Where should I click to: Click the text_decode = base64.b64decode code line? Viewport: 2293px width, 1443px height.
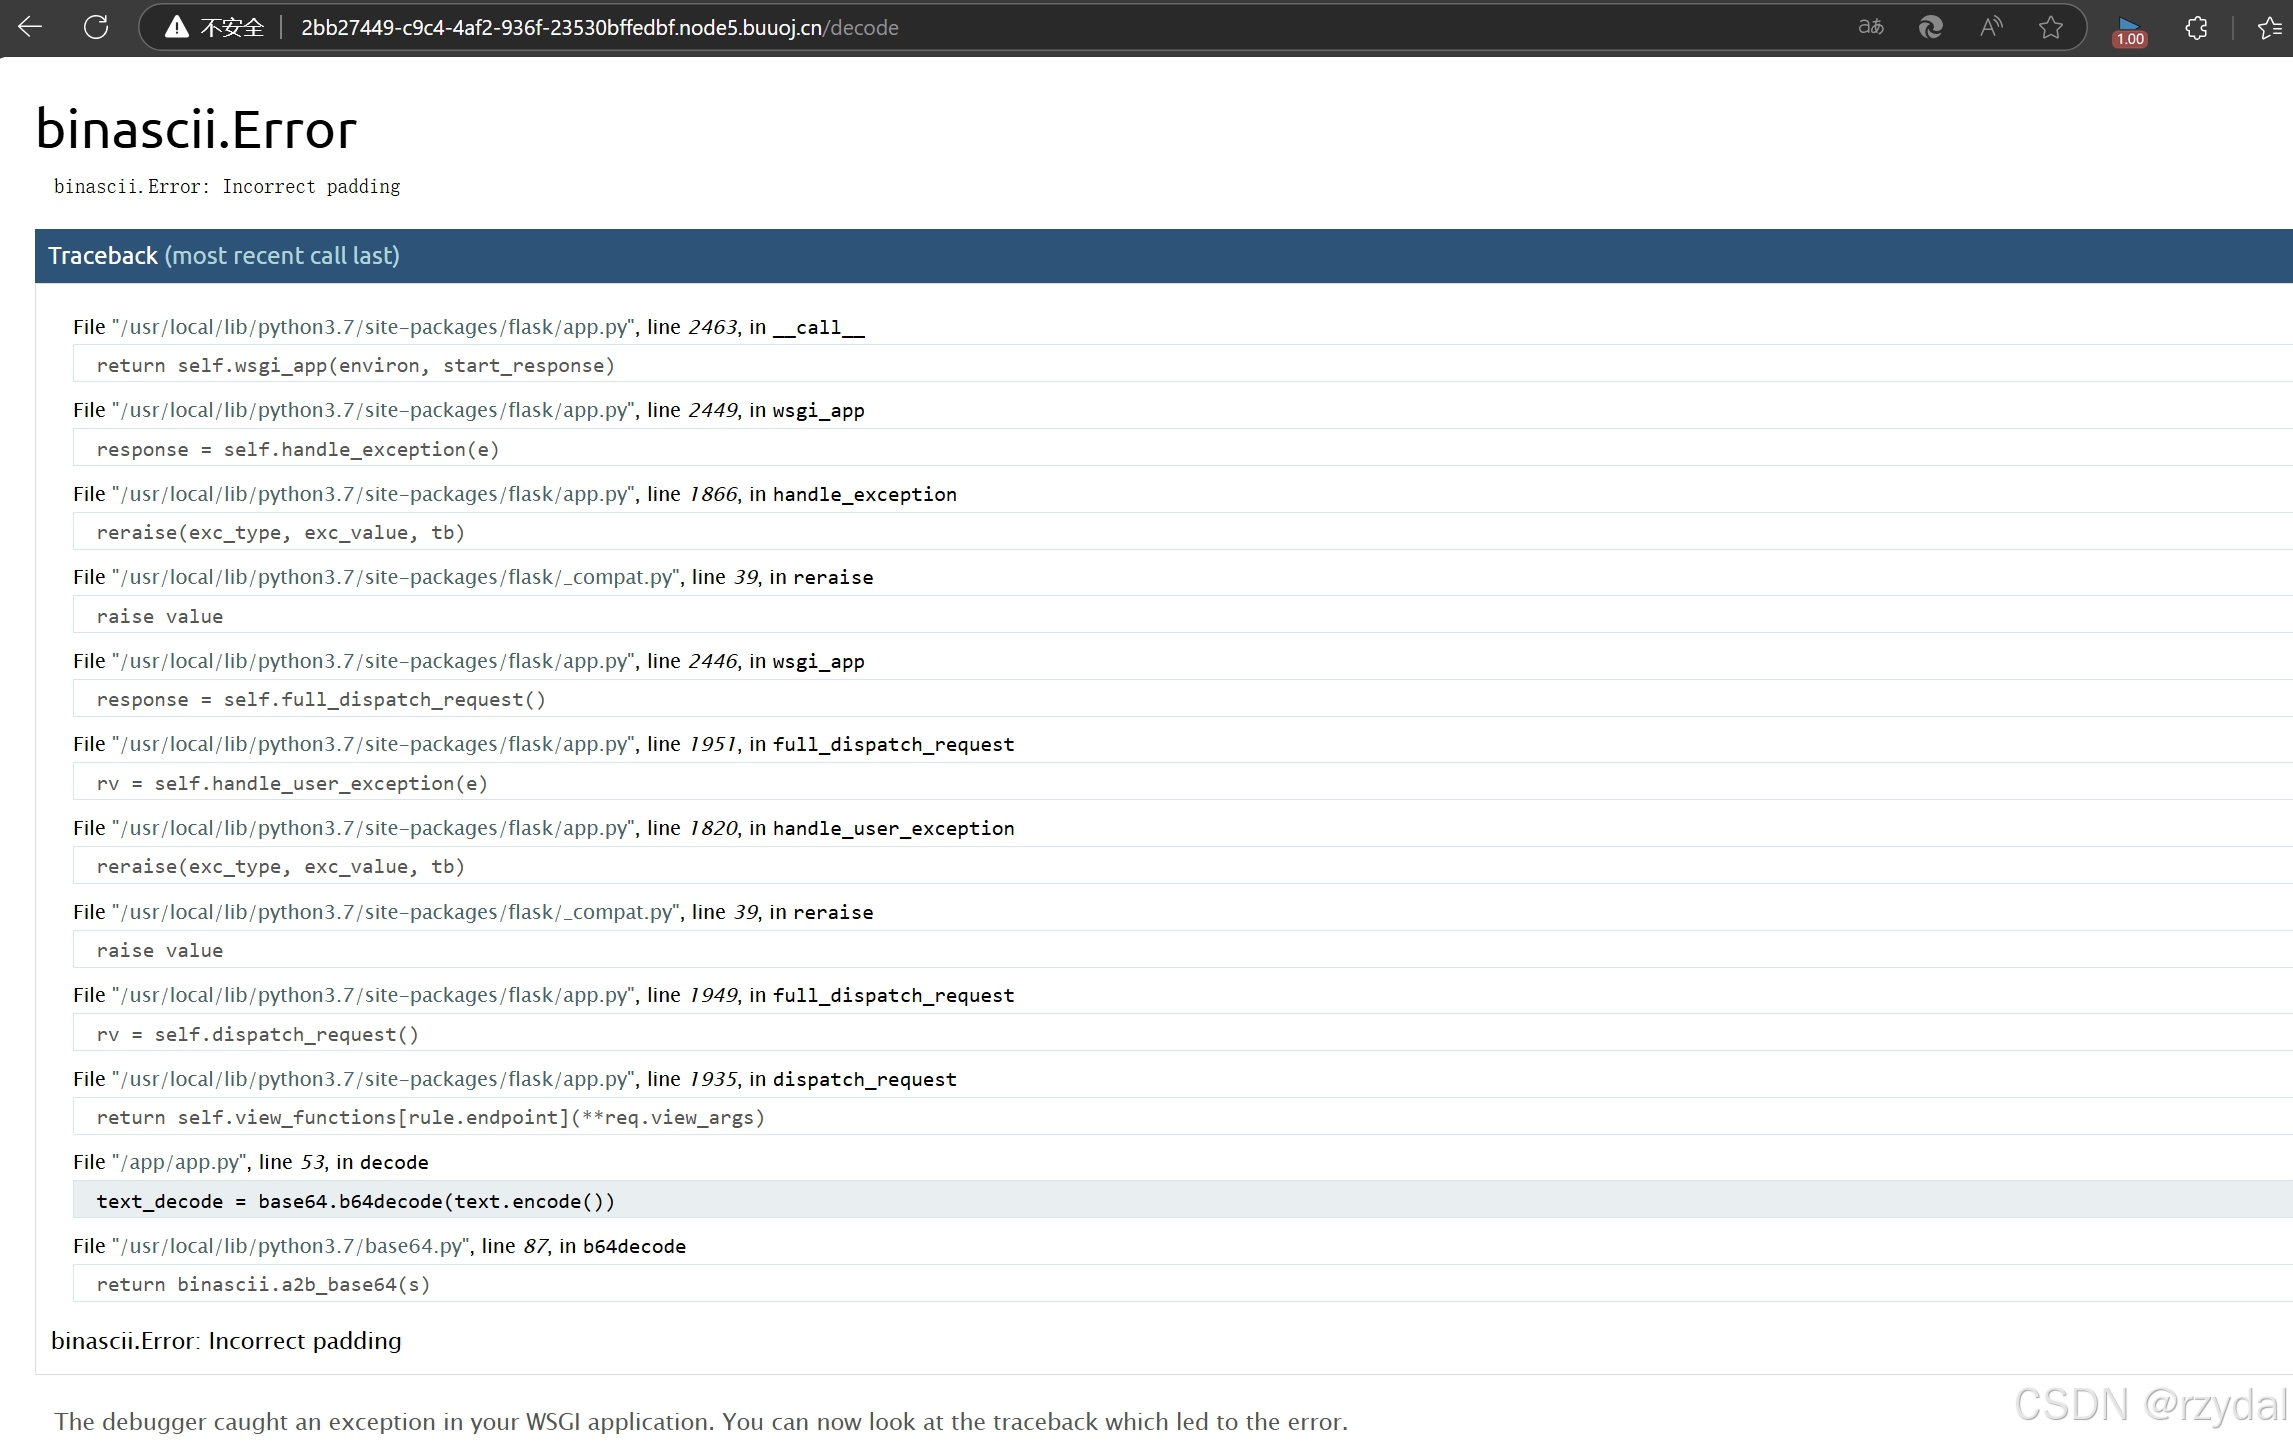[x=355, y=1201]
